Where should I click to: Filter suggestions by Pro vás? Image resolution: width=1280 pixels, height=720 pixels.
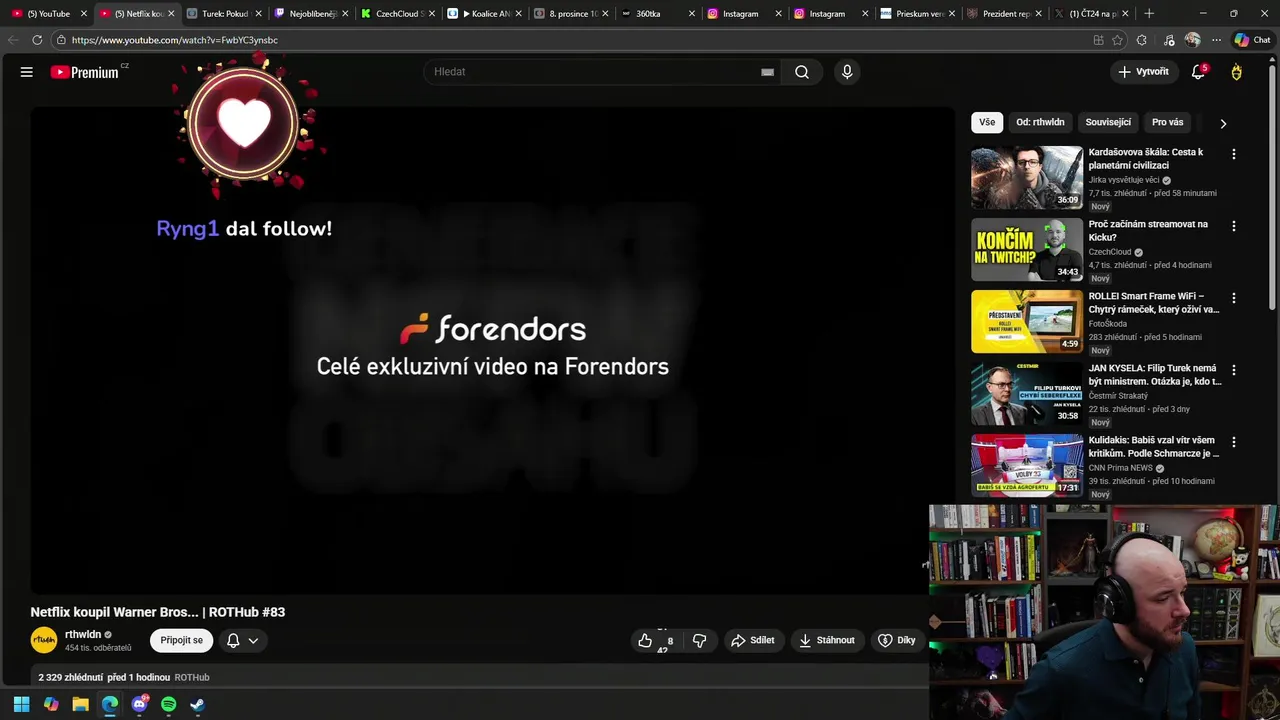(1167, 122)
